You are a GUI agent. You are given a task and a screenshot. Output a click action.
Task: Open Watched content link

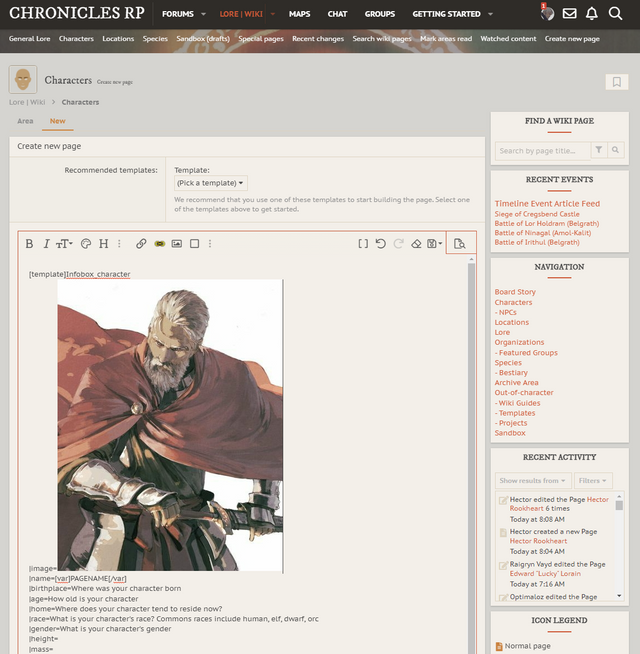(x=508, y=39)
